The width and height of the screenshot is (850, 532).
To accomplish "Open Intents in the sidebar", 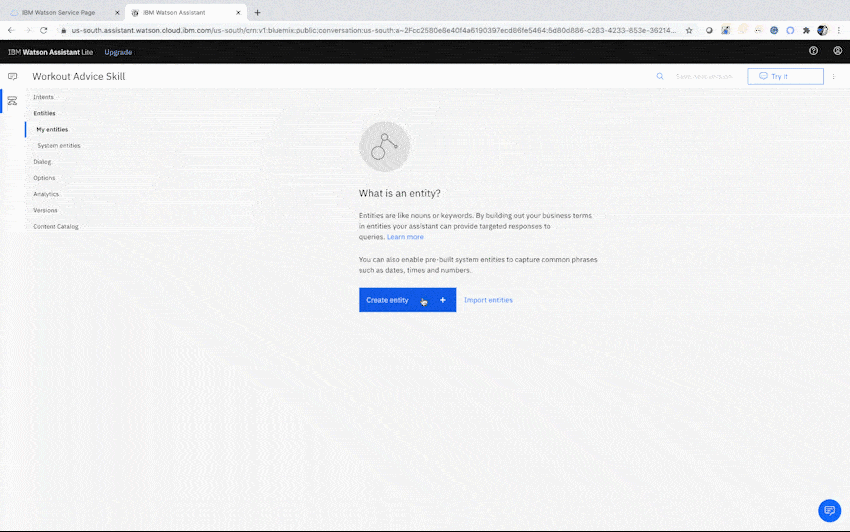I will coord(43,97).
